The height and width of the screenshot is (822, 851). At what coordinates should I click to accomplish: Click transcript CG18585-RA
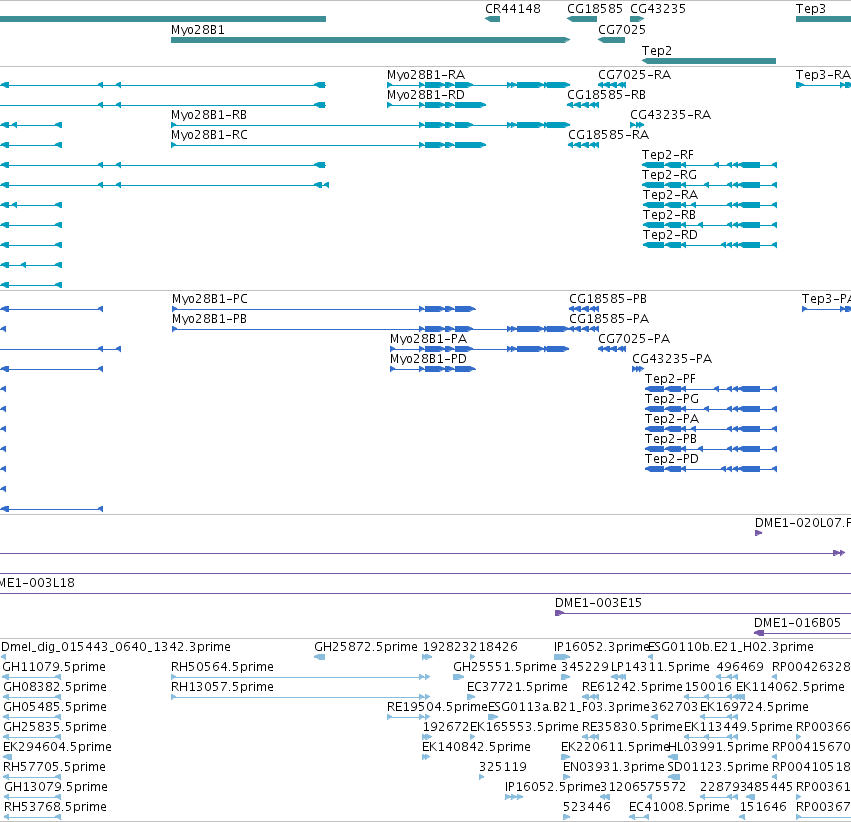(x=583, y=145)
